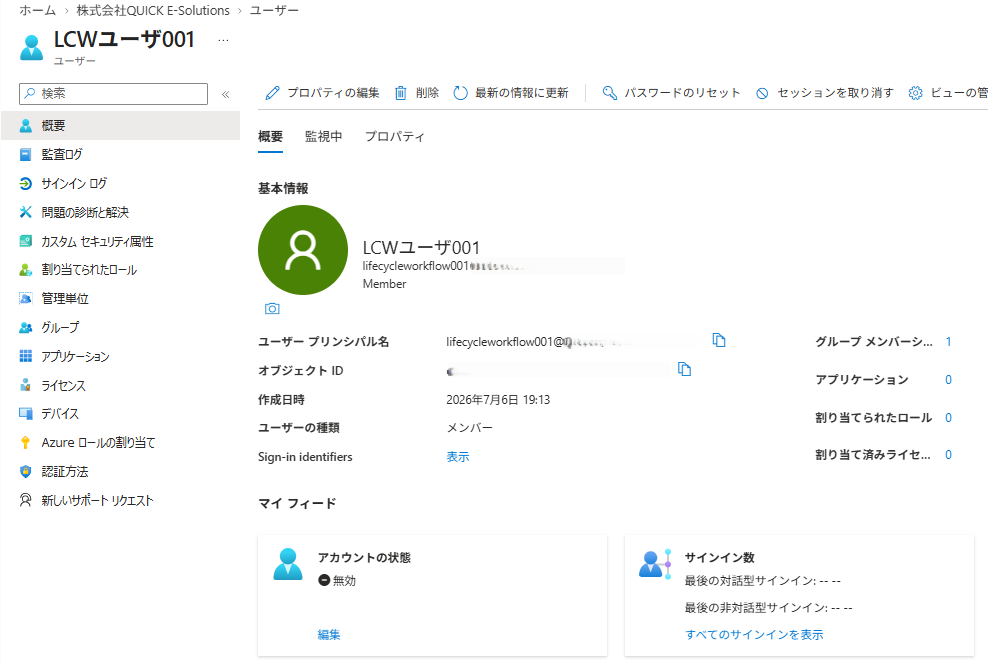Select the 概要 tab
This screenshot has width=988, height=664.
[x=270, y=137]
